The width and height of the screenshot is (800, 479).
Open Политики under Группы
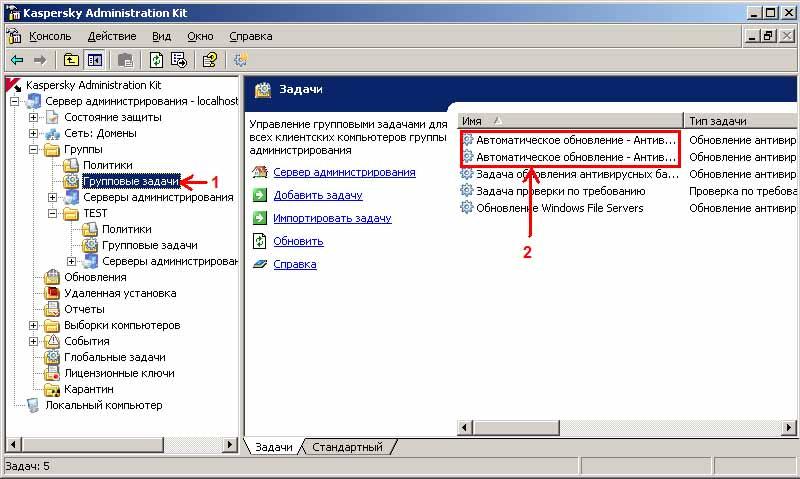coord(108,165)
